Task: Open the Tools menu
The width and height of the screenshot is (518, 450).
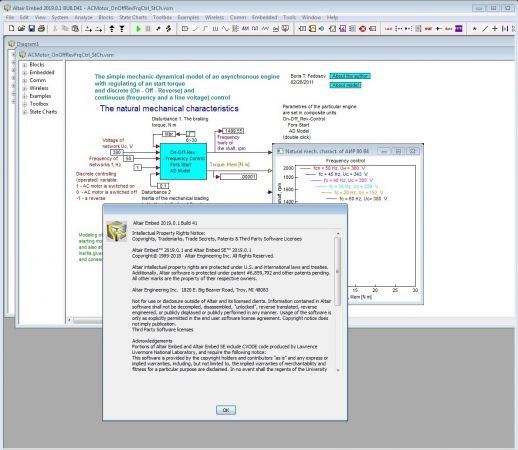Action: 289,17
